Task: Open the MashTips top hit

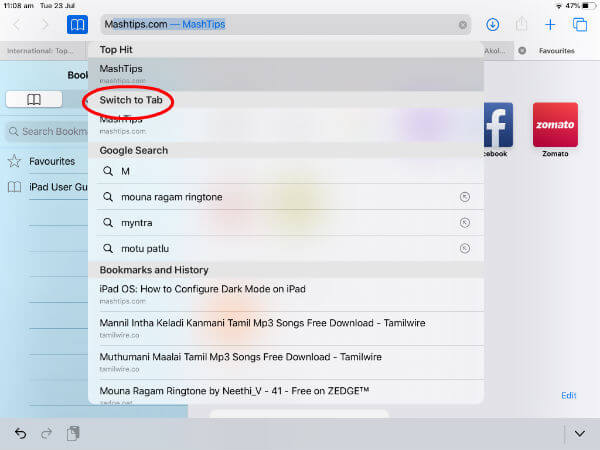Action: (x=286, y=74)
